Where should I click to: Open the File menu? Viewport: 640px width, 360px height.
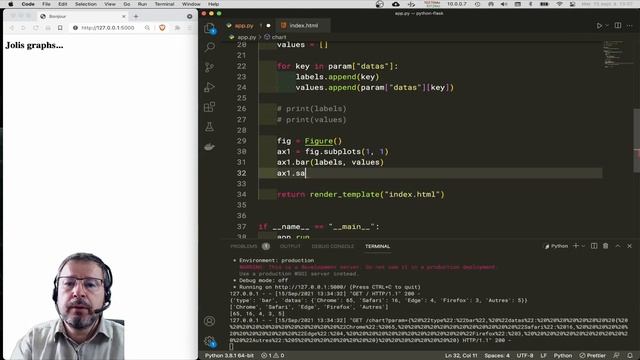[46, 4]
